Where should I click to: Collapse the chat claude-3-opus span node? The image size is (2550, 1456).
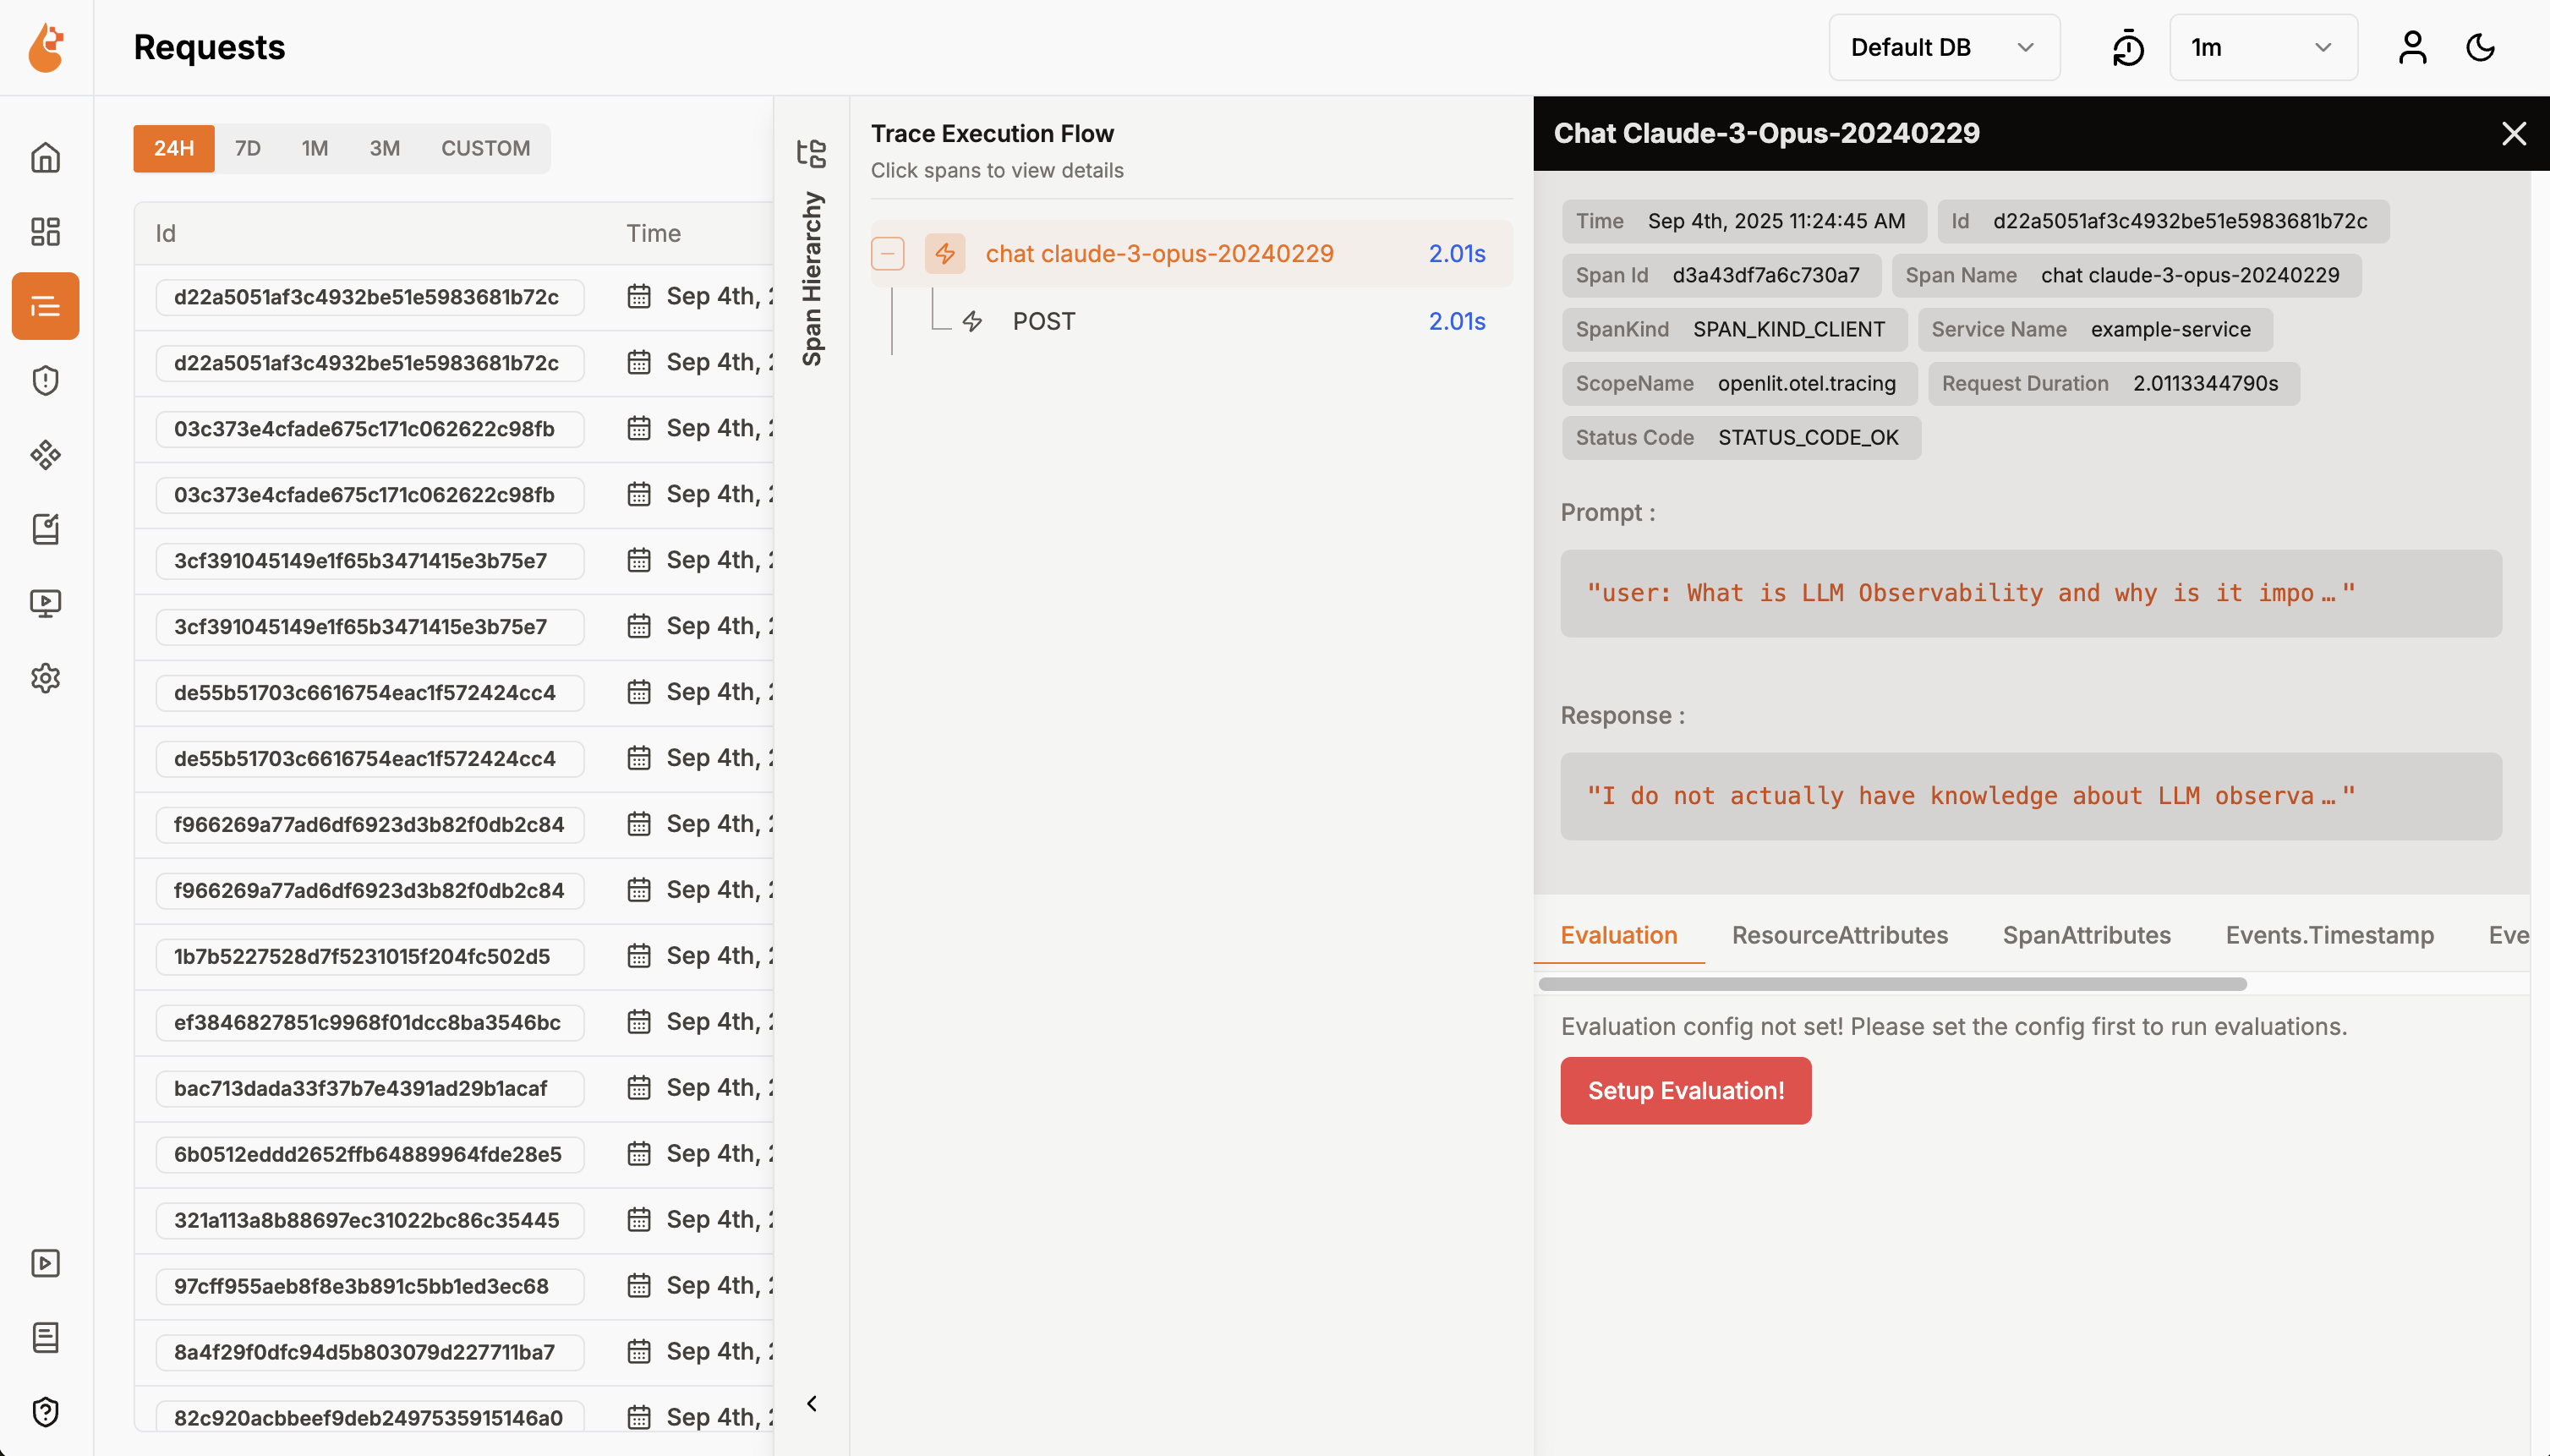888,254
